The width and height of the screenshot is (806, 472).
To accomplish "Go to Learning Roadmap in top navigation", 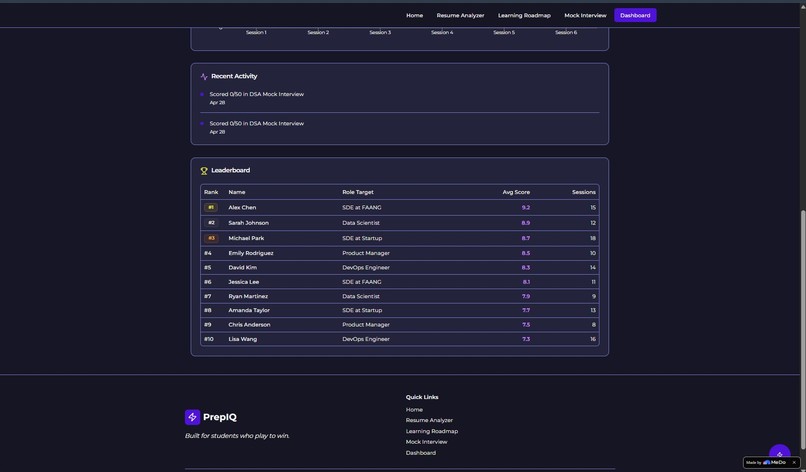I will (524, 15).
